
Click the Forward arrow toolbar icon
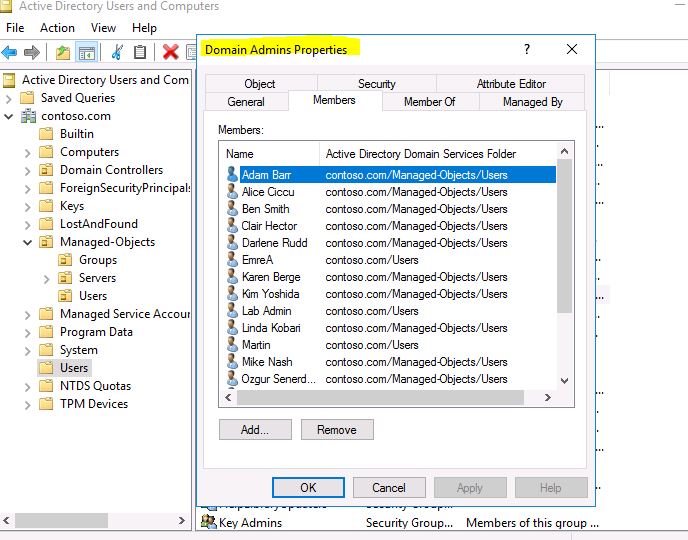coord(32,53)
